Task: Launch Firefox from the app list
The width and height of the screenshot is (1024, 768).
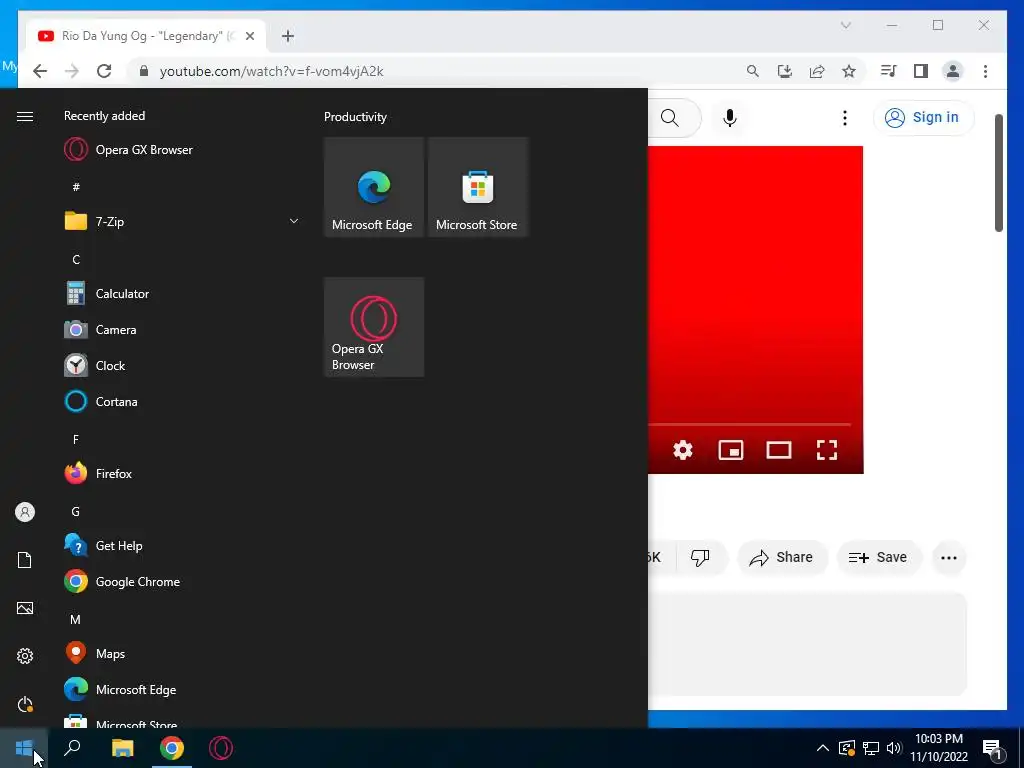Action: pyautogui.click(x=180, y=473)
